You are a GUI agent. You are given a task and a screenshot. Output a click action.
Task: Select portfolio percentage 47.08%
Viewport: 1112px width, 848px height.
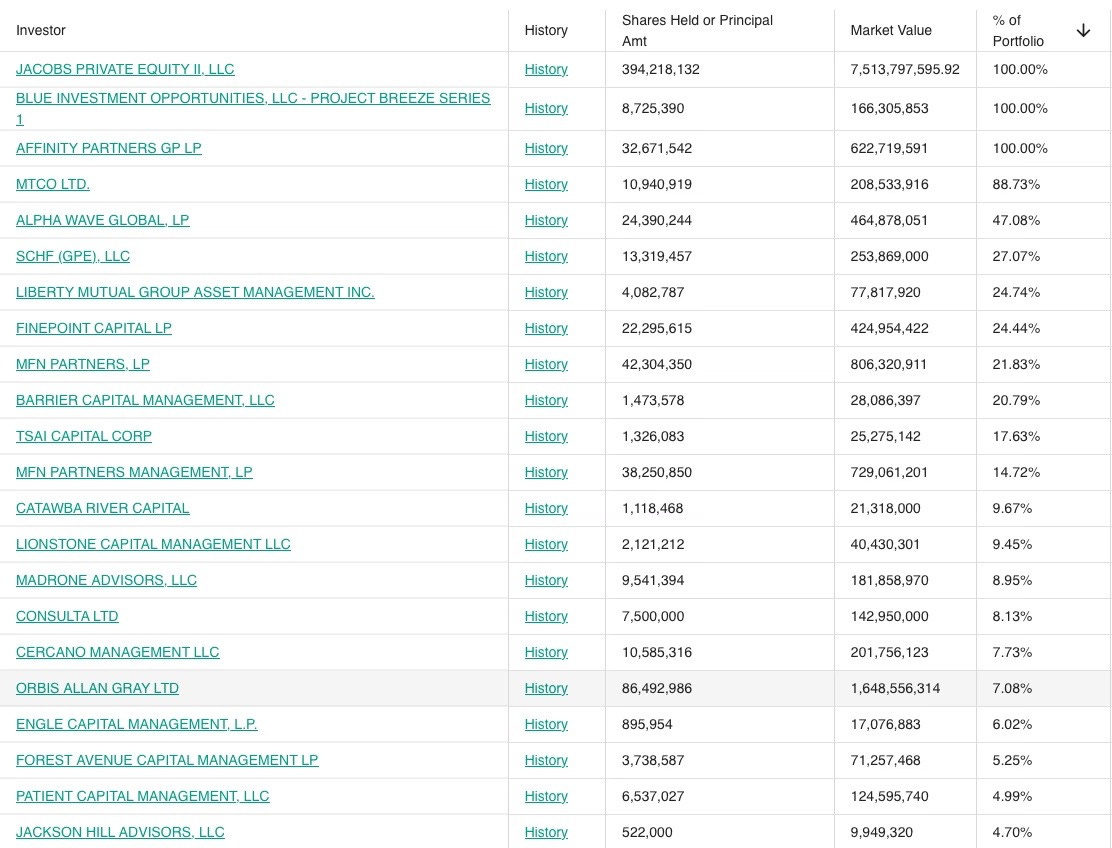tap(1016, 221)
